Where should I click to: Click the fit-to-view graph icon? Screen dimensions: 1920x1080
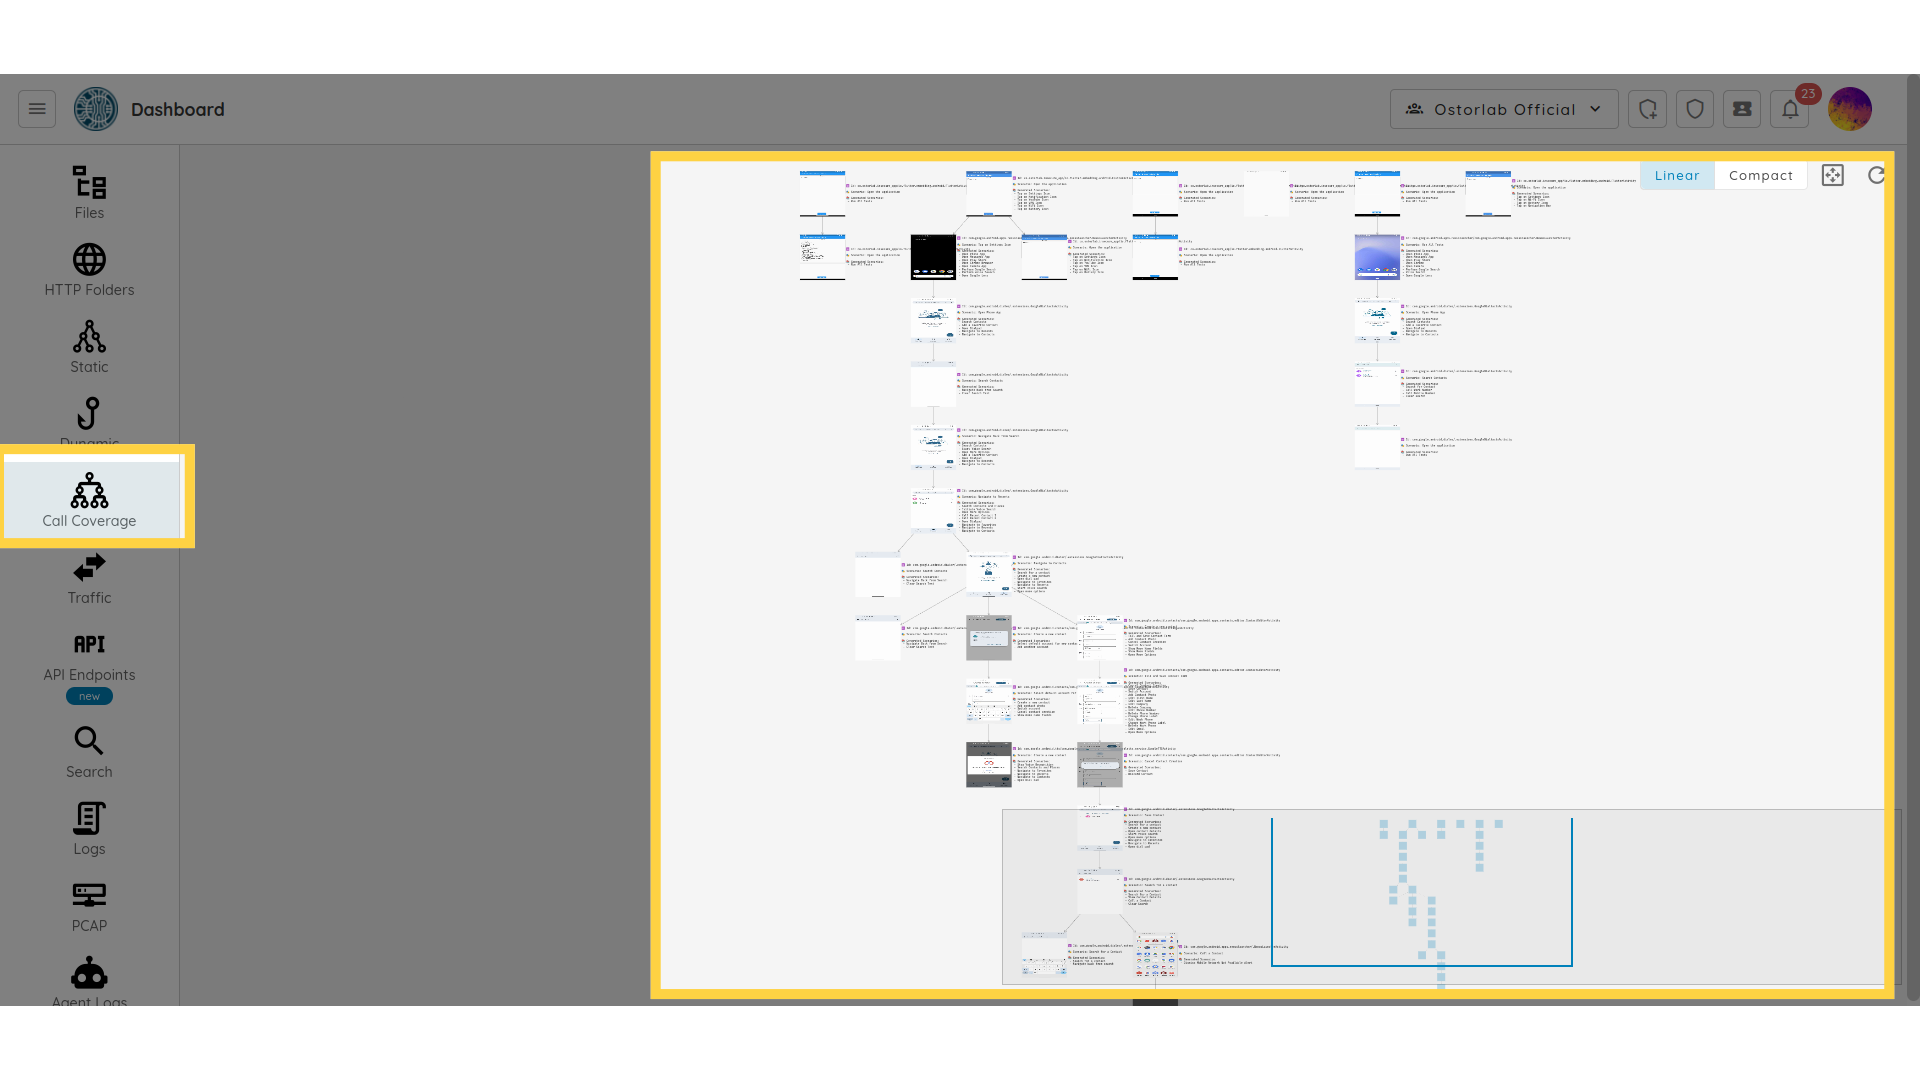coord(1832,175)
